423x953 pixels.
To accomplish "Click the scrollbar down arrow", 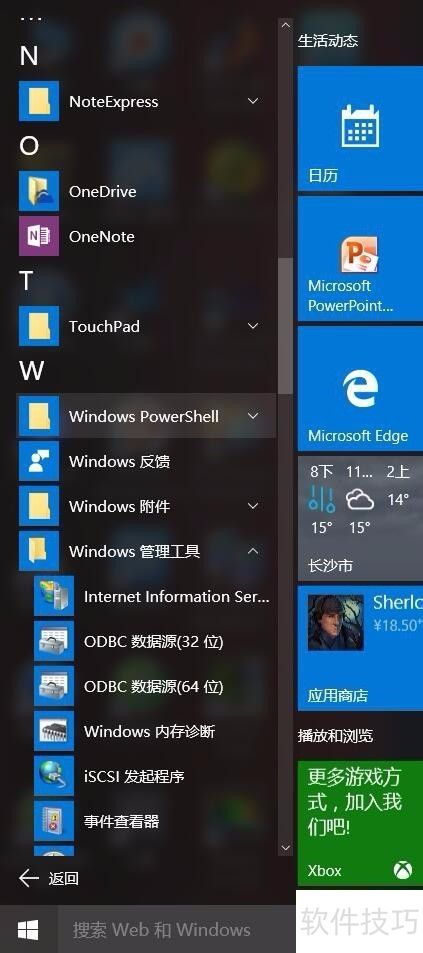I will pyautogui.click(x=286, y=847).
